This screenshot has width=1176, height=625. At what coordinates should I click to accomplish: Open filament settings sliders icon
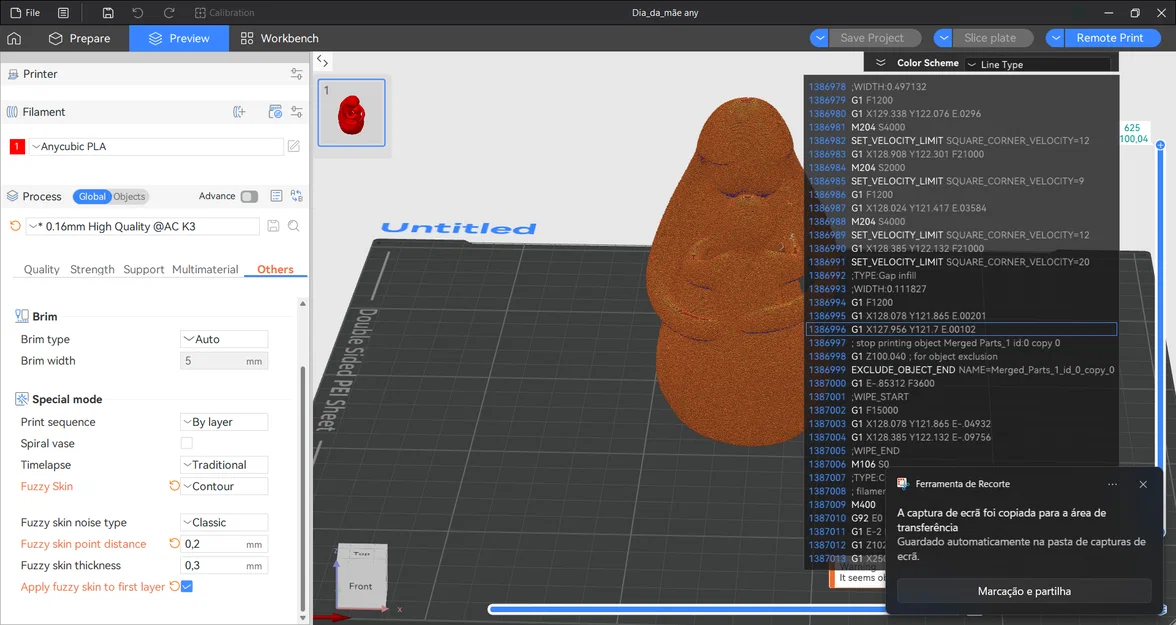[x=296, y=112]
